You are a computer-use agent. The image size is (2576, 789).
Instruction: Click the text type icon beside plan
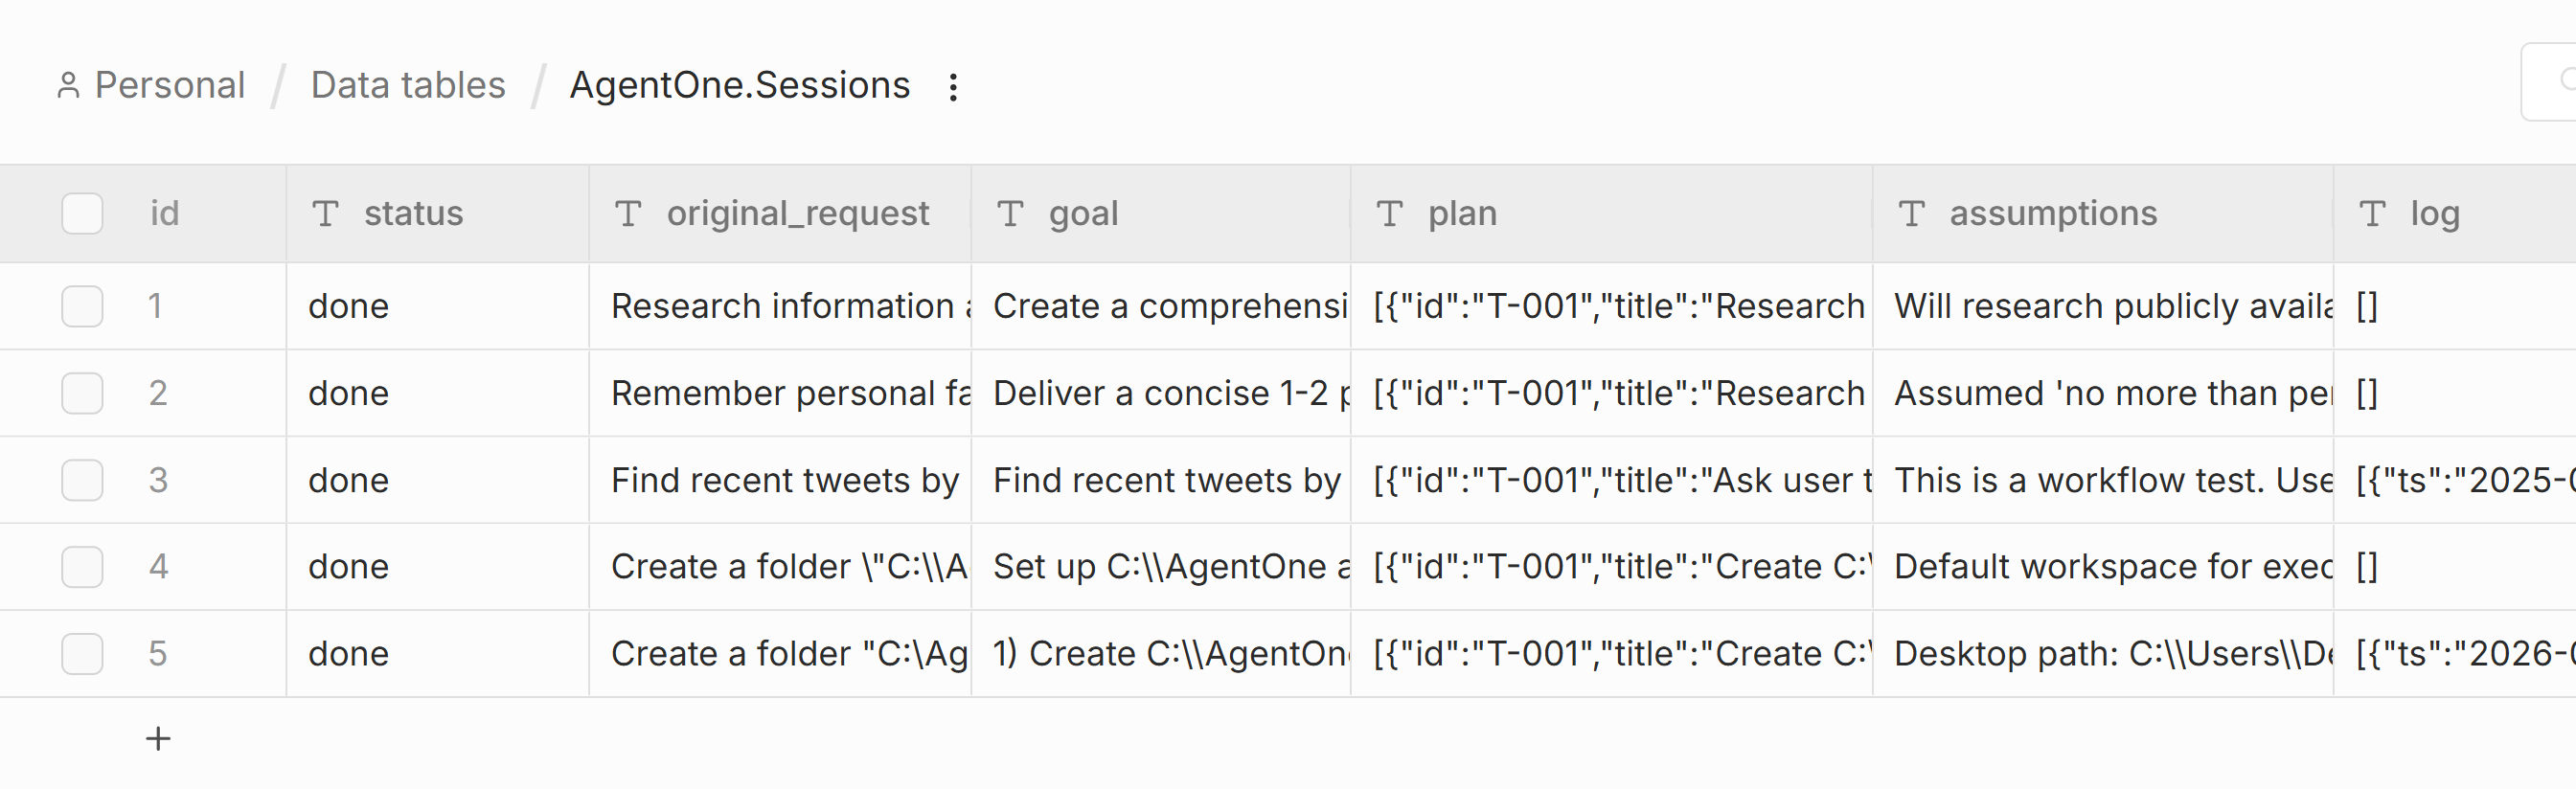(1389, 213)
